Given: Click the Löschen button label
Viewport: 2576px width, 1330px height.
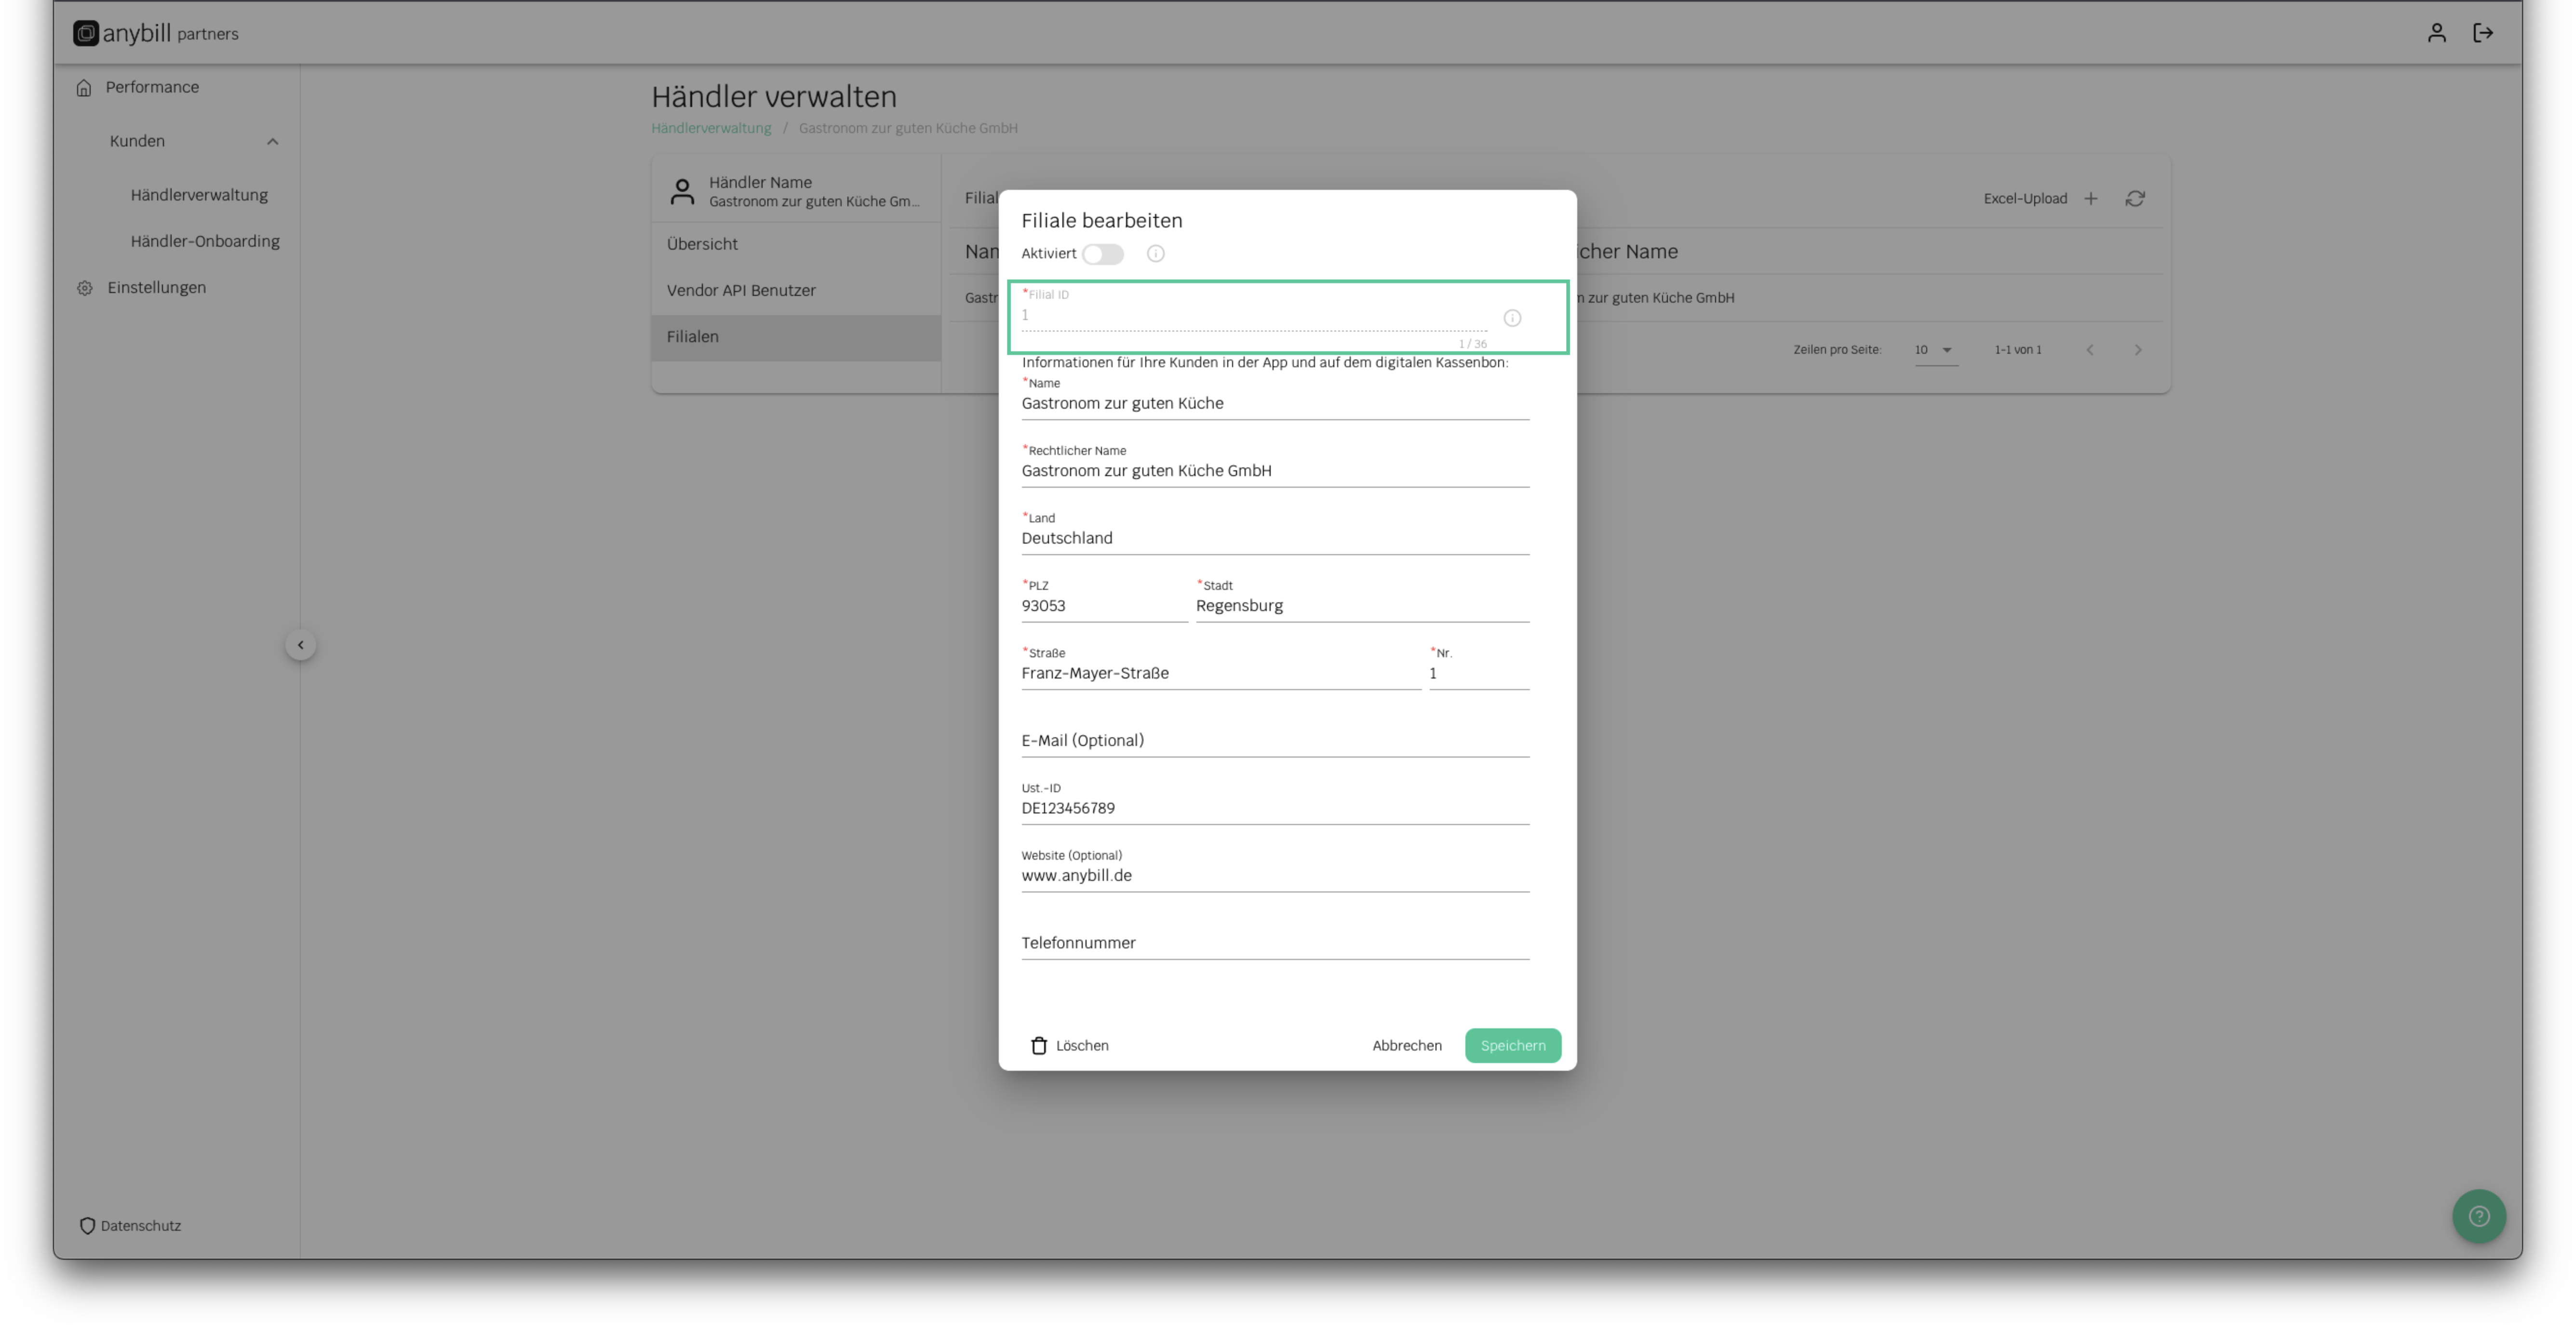Looking at the screenshot, I should (1082, 1046).
